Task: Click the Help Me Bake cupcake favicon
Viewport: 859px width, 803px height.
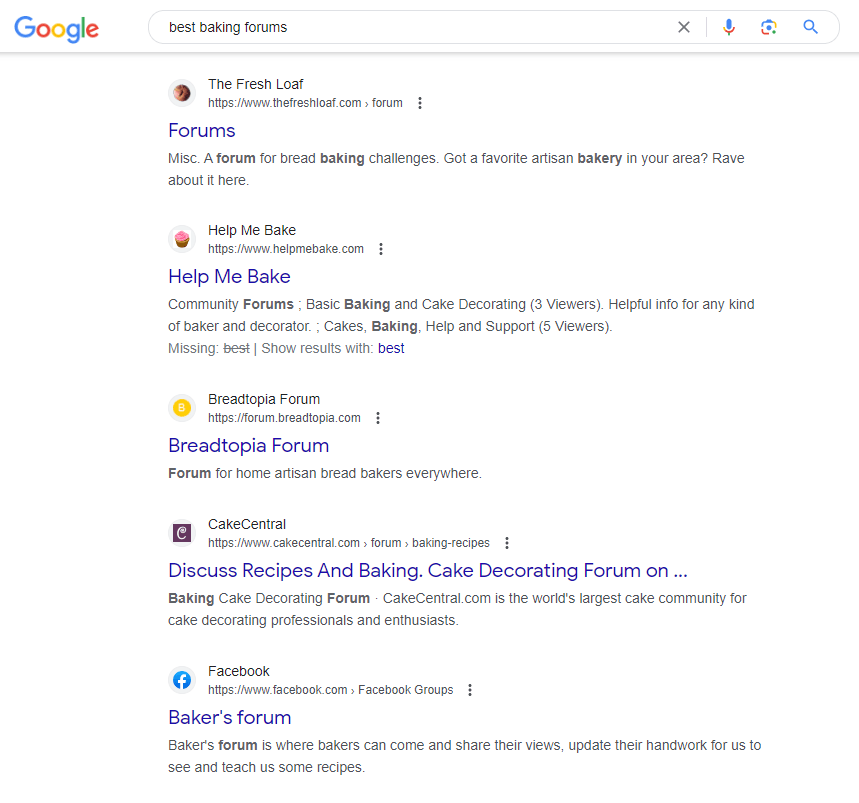Action: pyautogui.click(x=182, y=239)
